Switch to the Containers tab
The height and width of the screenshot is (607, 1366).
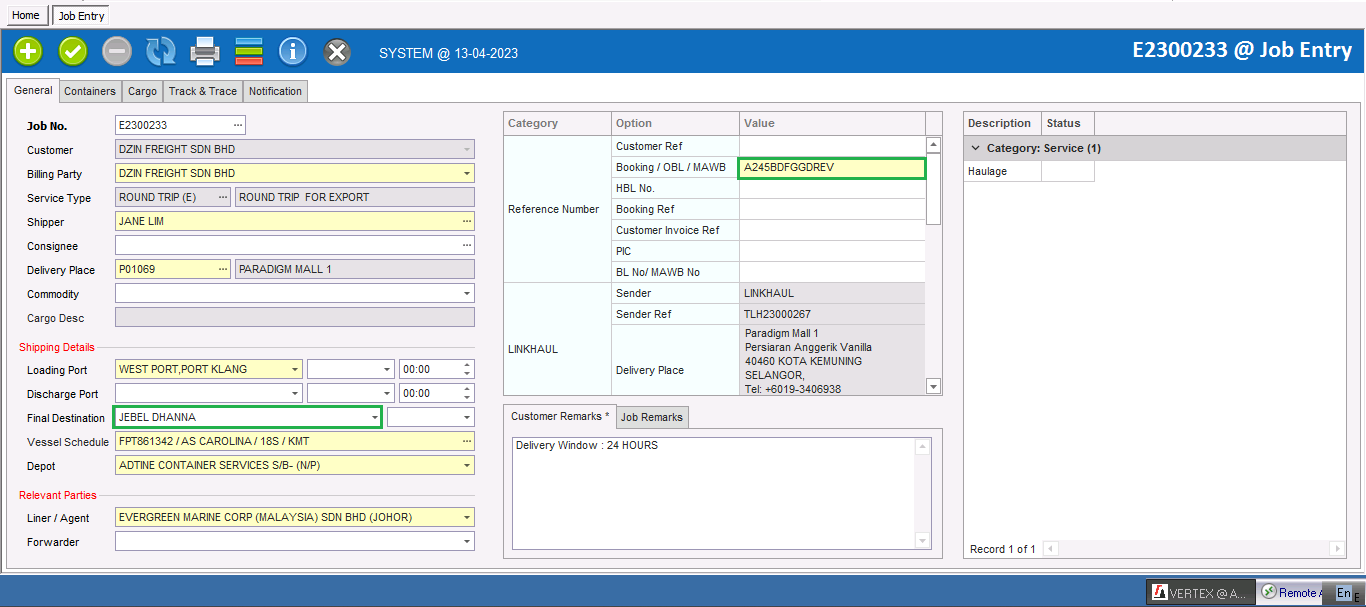click(90, 91)
